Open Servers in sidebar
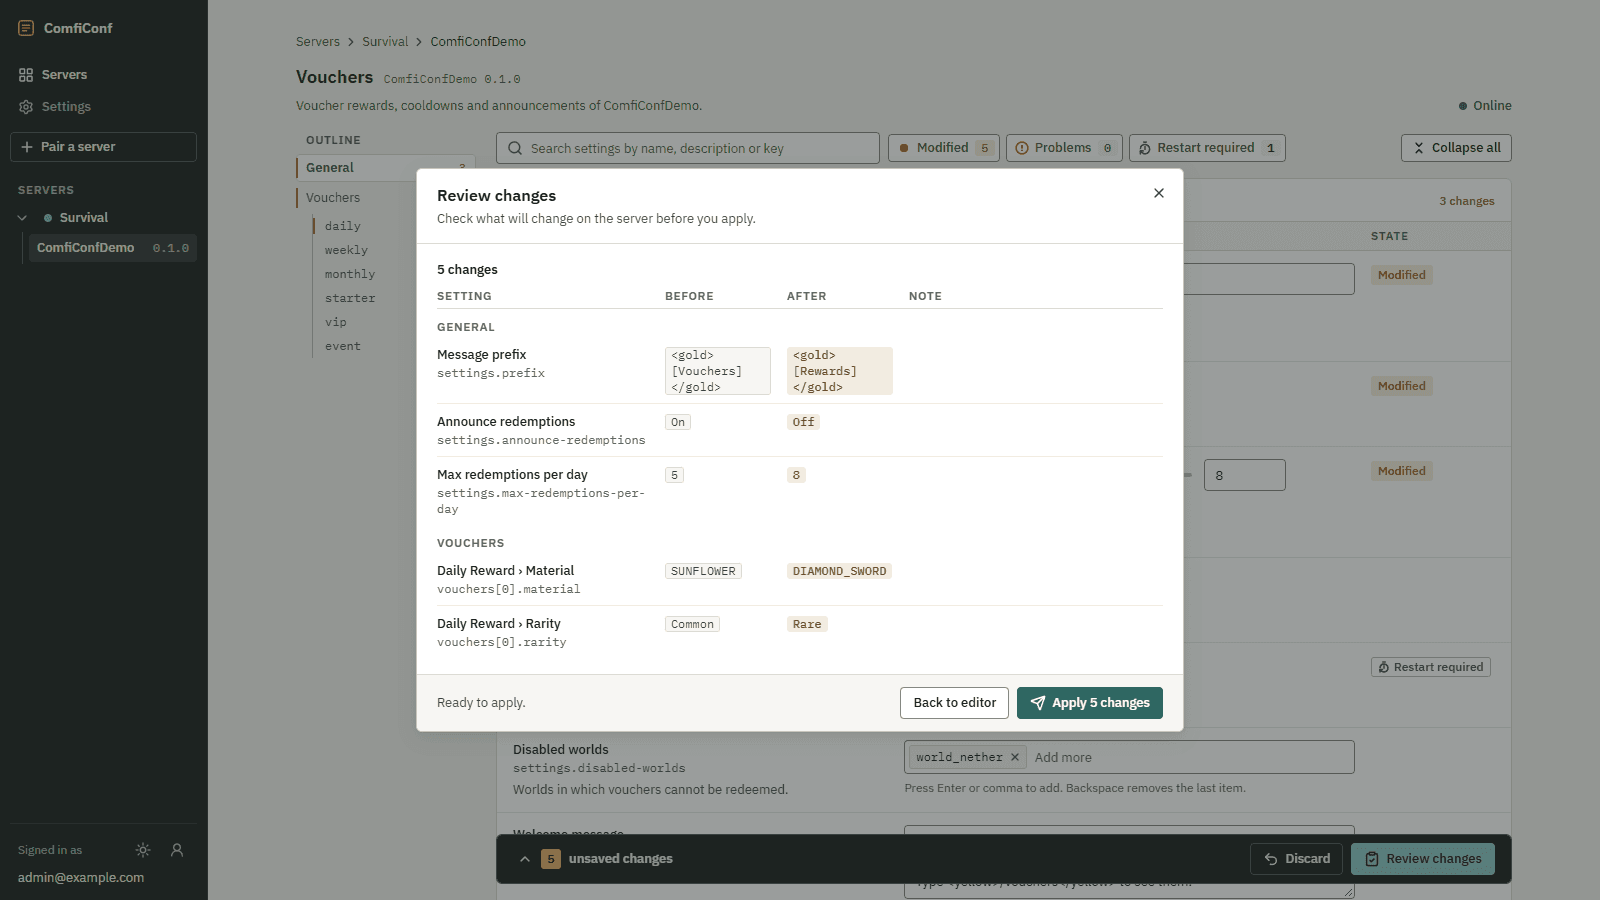 [104, 75]
